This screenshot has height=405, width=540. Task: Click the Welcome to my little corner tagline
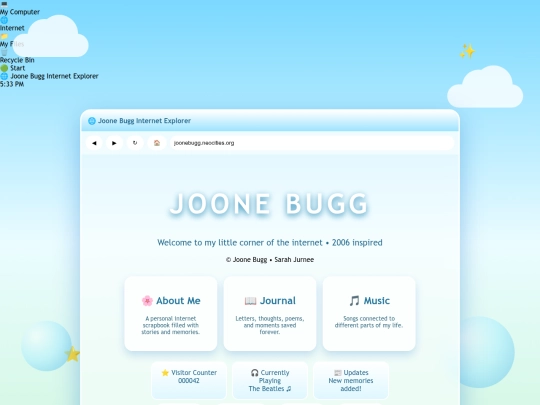(270, 243)
